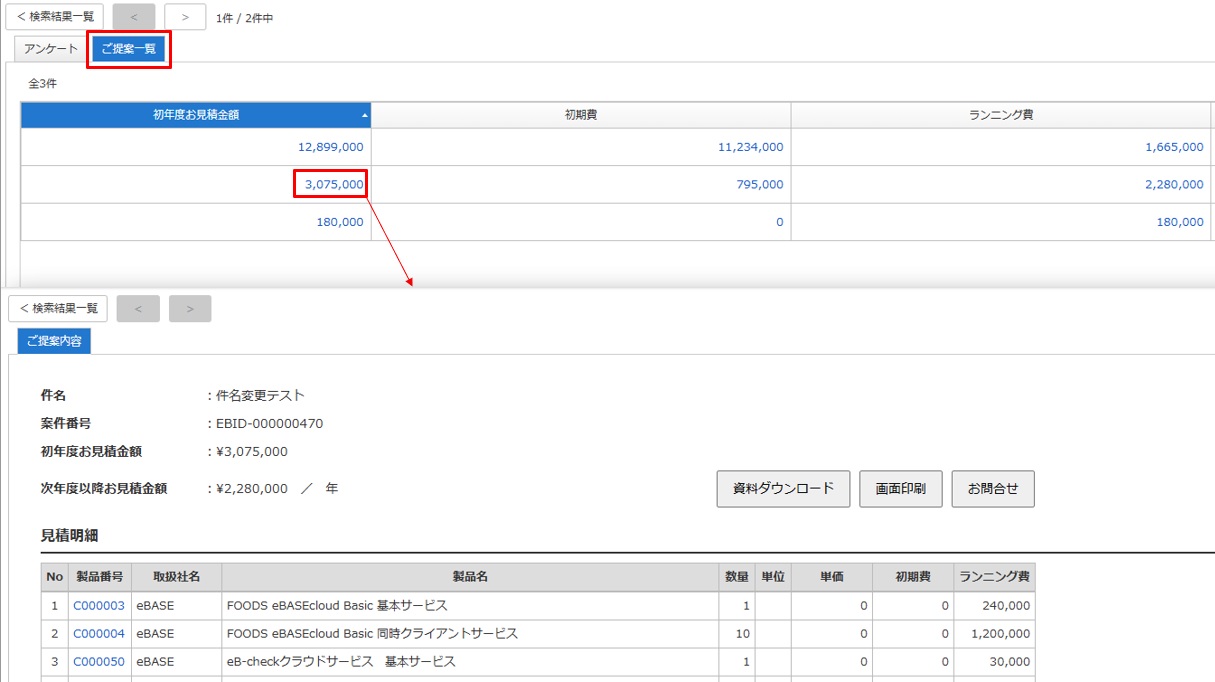Viewport: 1215px width, 682px height.
Task: Click the upper next arrow button
Action: pos(185,17)
